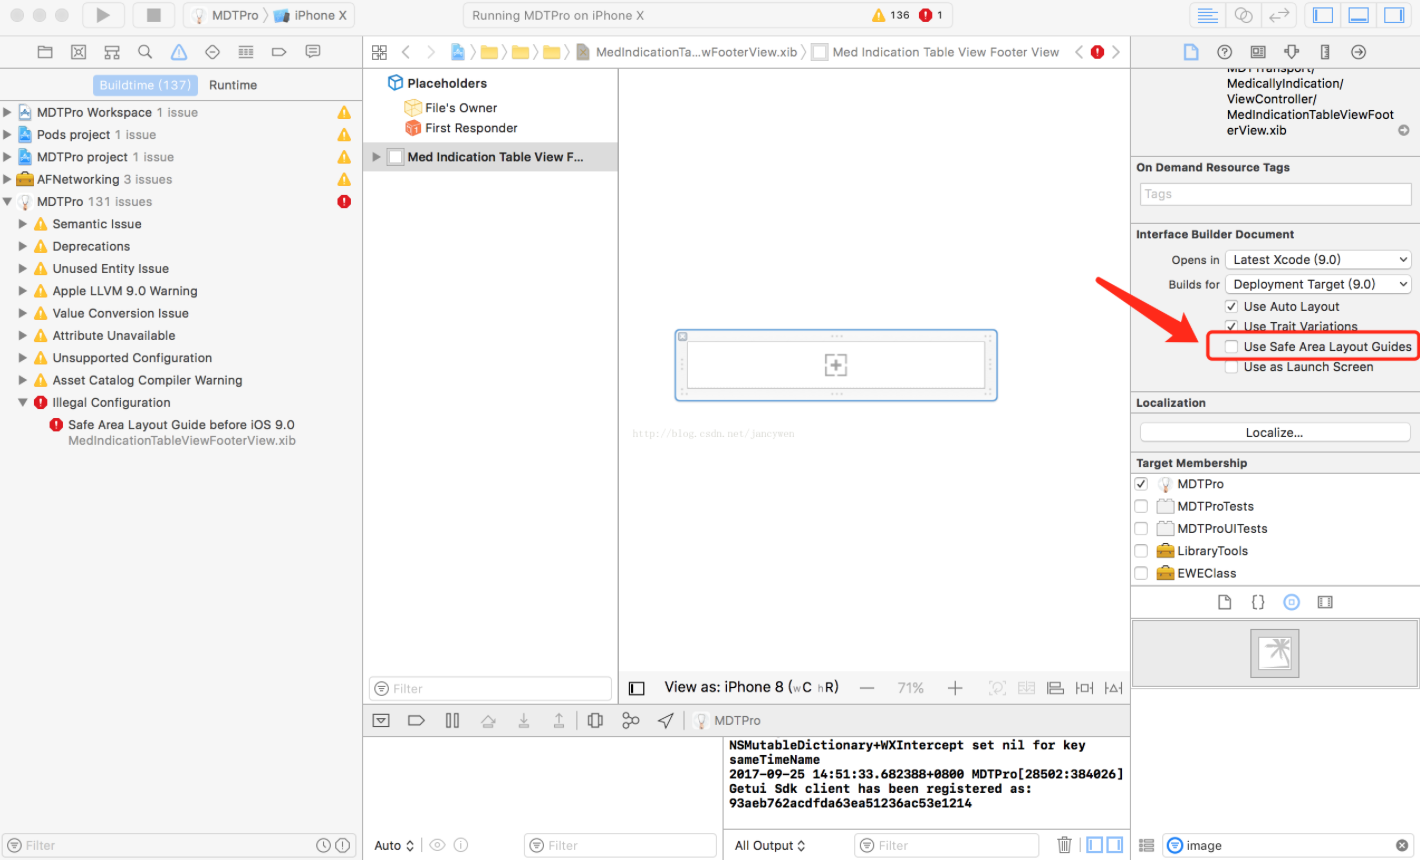Expand AFNetworking 3 issues group
1422x860 pixels.
pyautogui.click(x=8, y=180)
